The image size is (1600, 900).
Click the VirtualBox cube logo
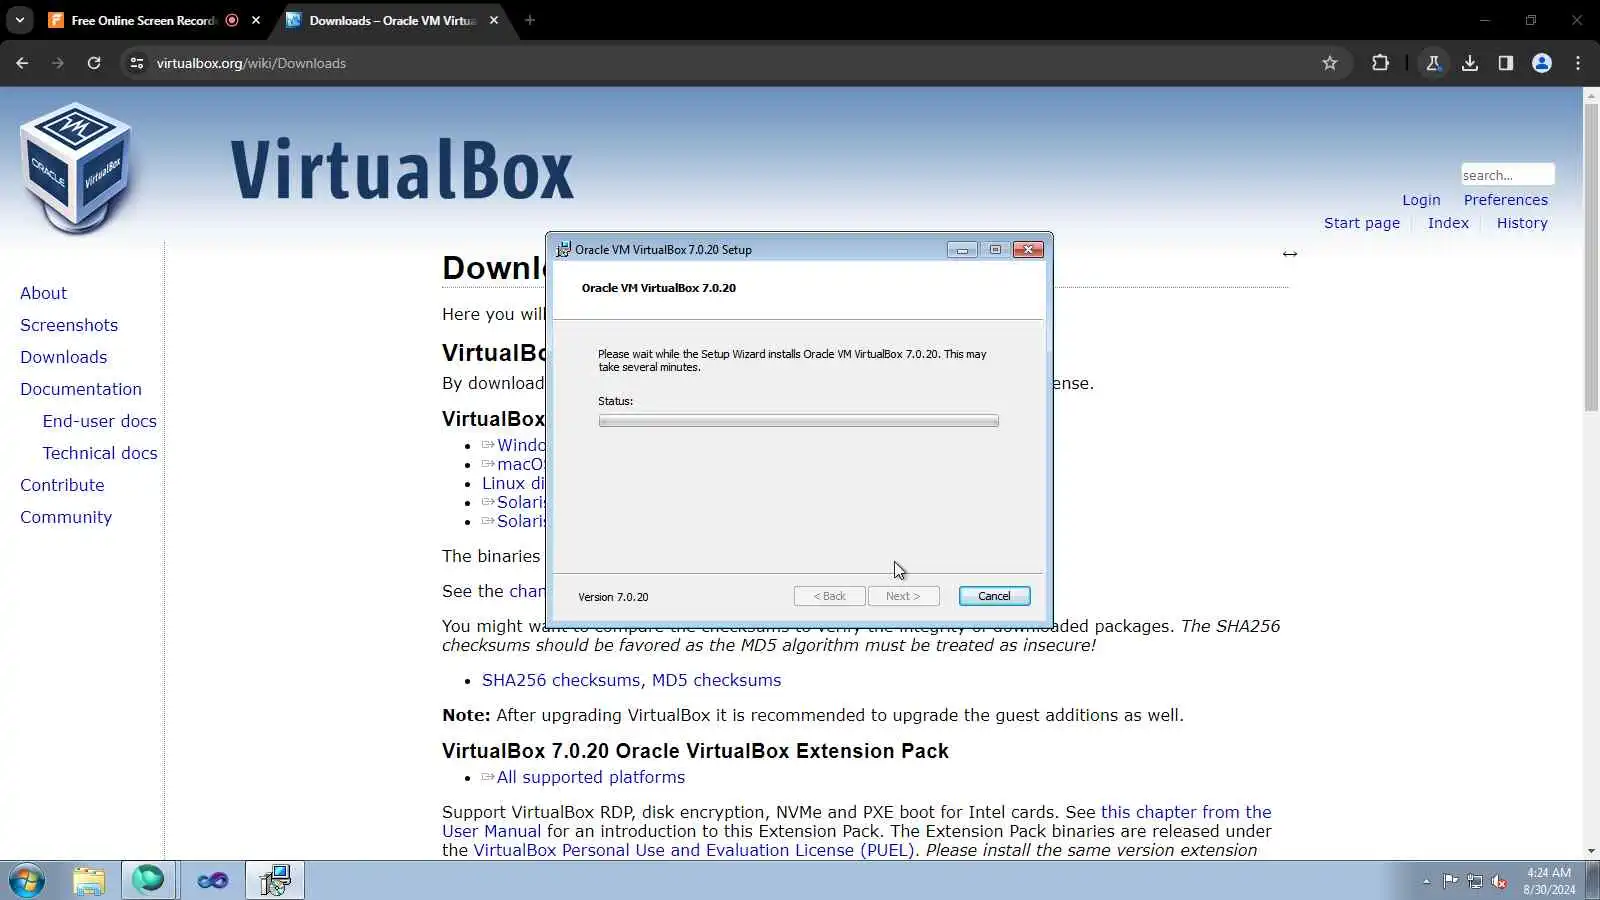(77, 167)
